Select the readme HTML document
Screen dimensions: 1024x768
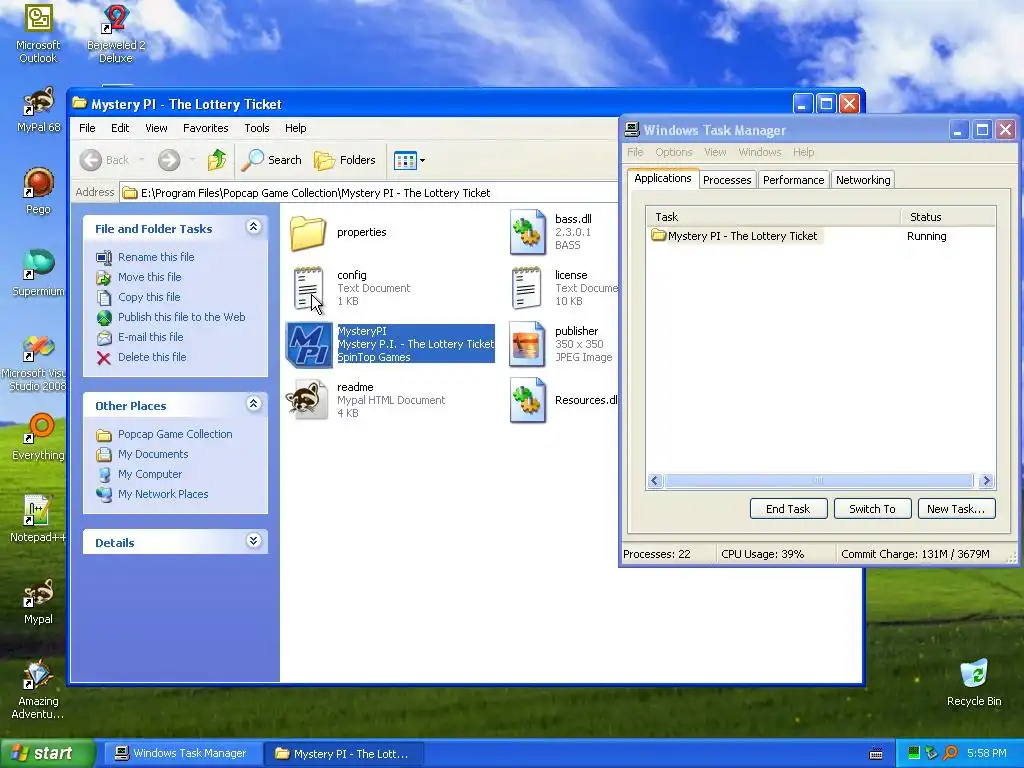coord(366,400)
